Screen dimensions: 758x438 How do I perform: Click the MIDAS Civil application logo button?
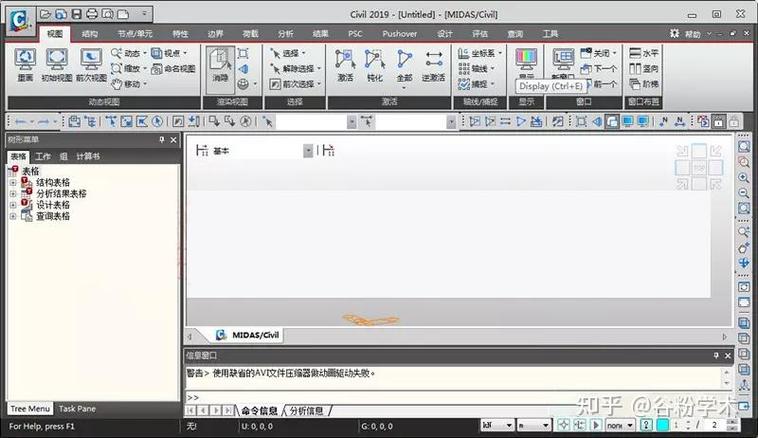(20, 19)
